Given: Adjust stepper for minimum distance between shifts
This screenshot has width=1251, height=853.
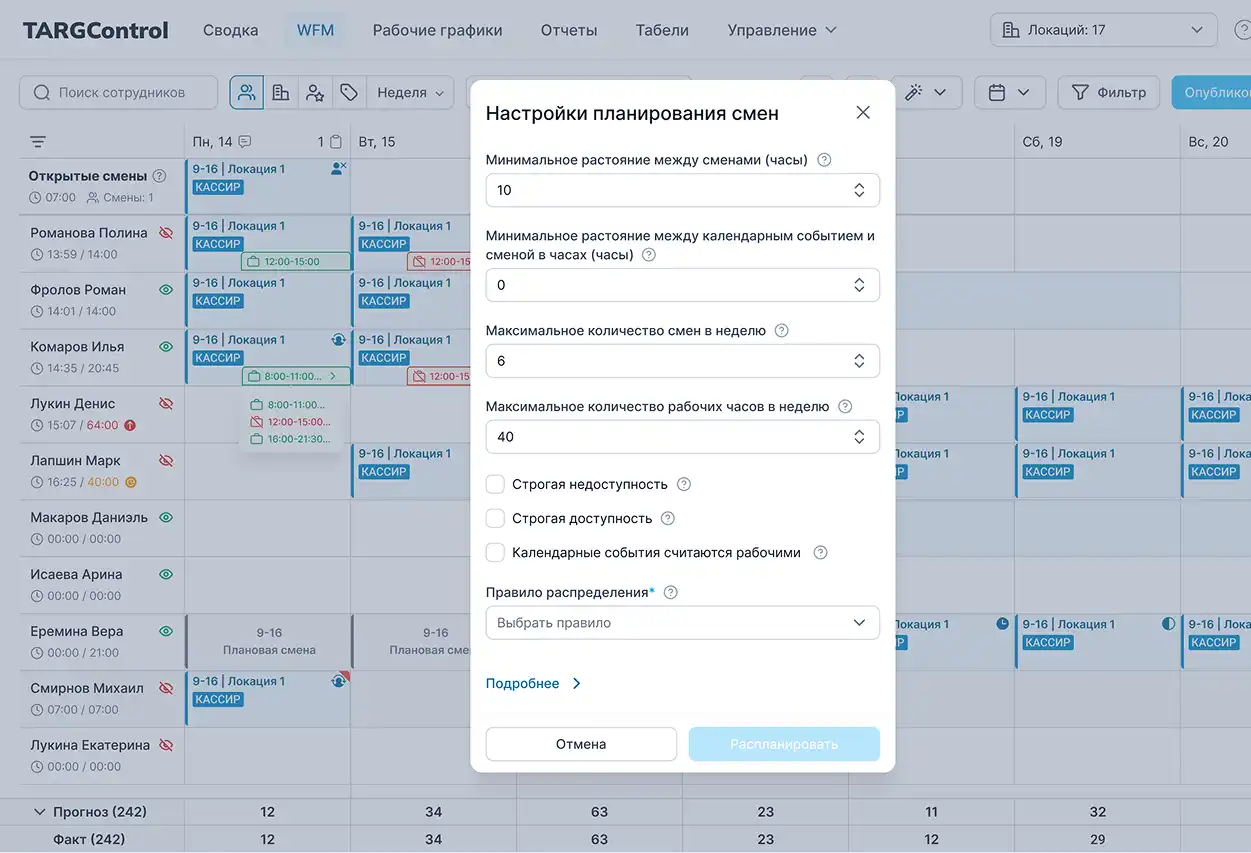Looking at the screenshot, I should coord(859,190).
